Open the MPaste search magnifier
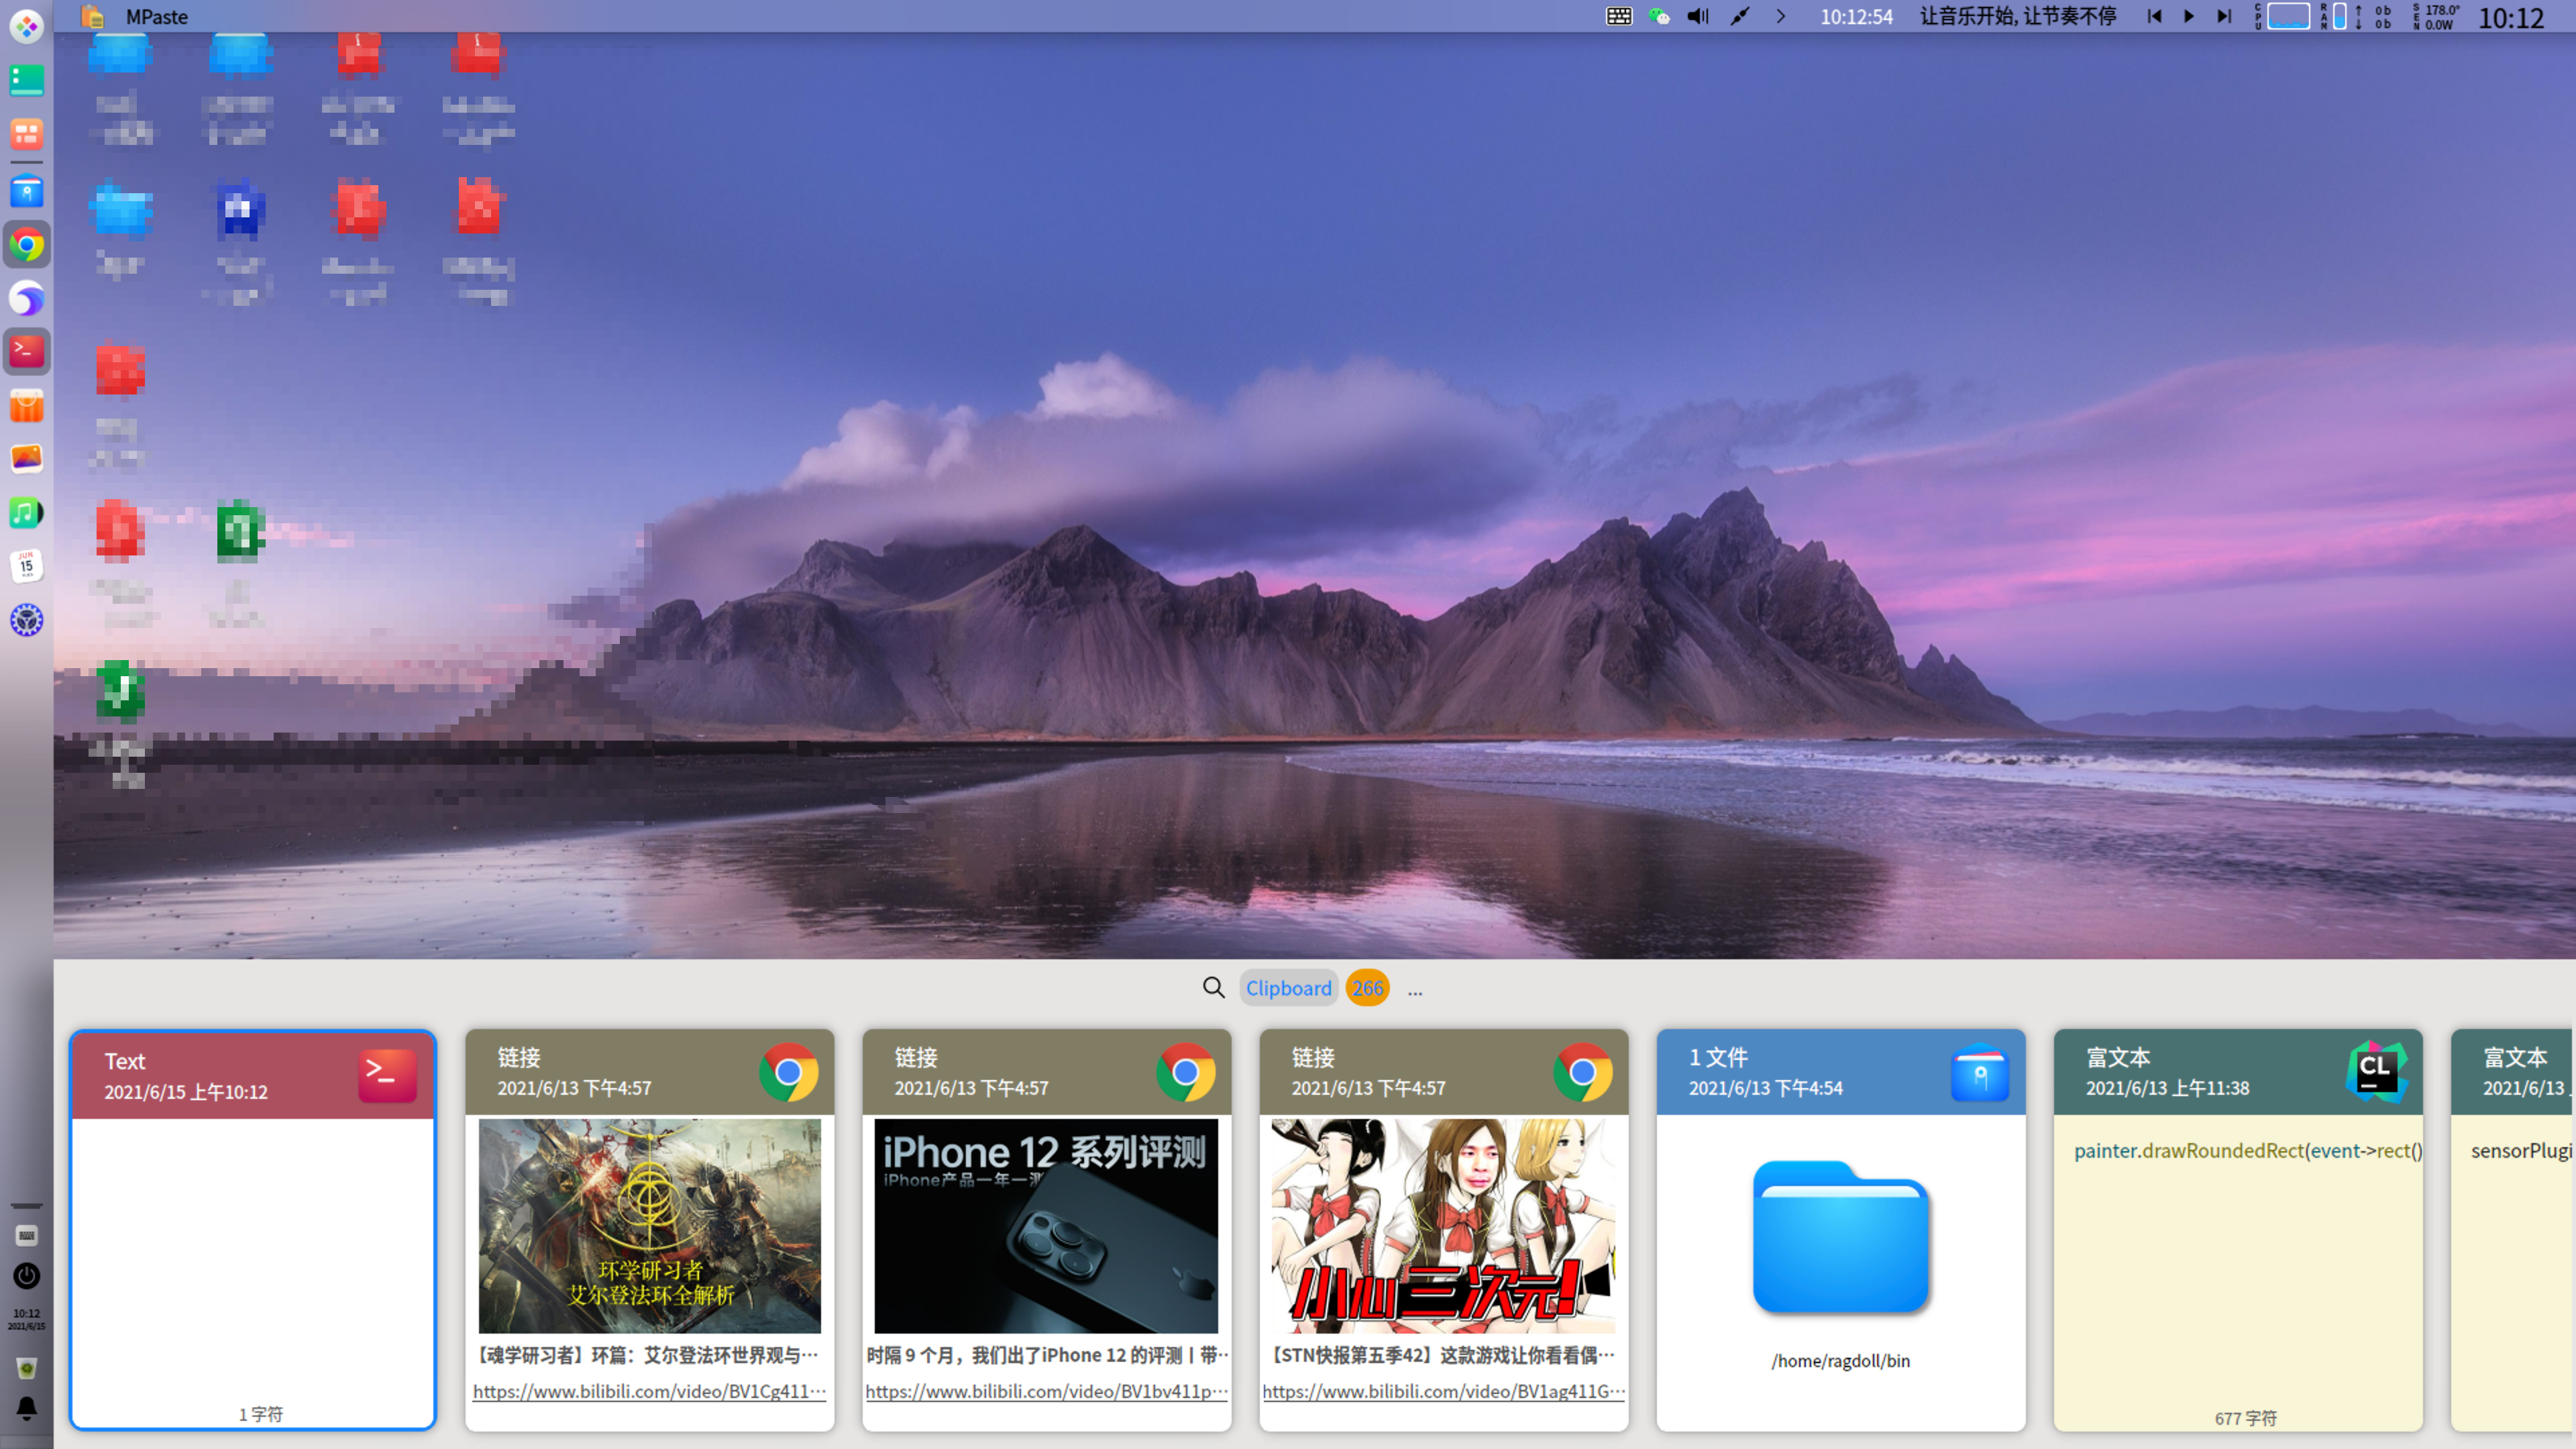 (1213, 988)
